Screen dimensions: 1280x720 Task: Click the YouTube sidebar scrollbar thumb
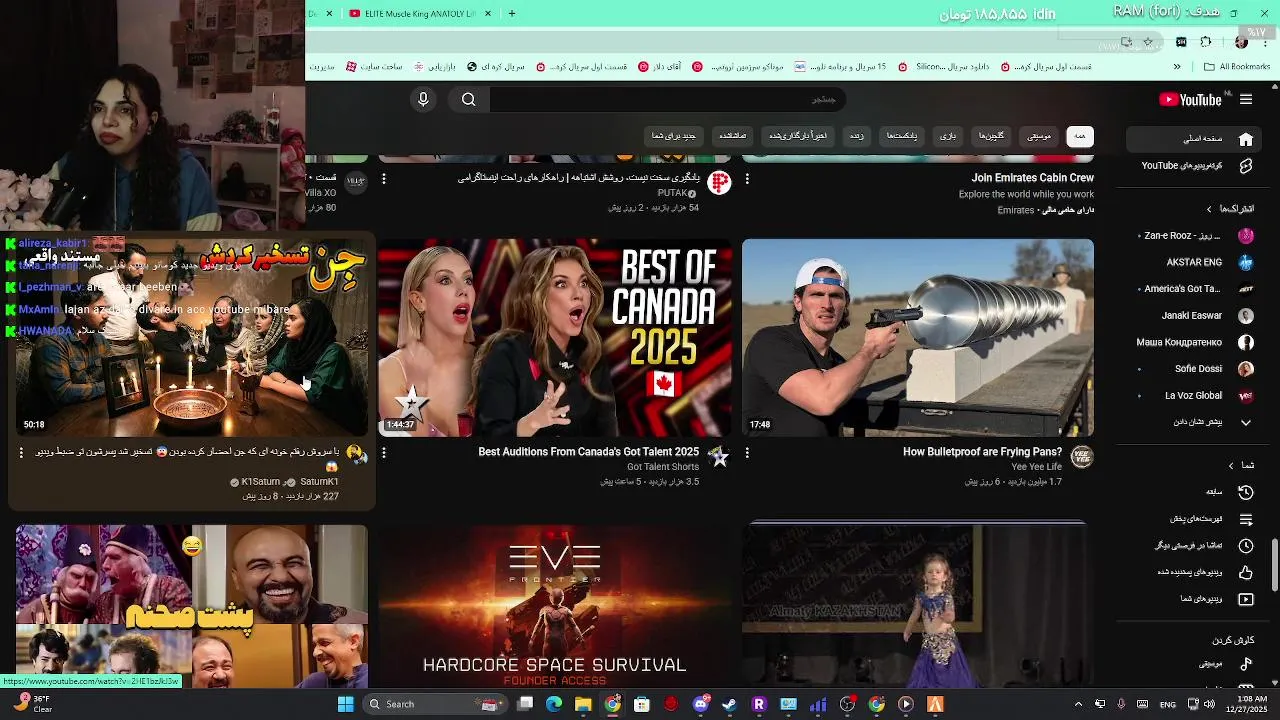[1274, 565]
